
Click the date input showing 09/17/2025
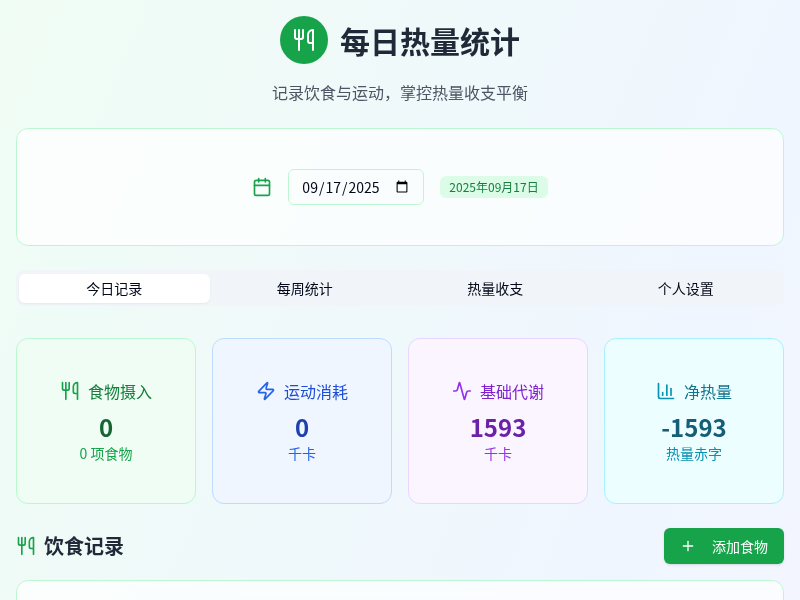point(356,187)
